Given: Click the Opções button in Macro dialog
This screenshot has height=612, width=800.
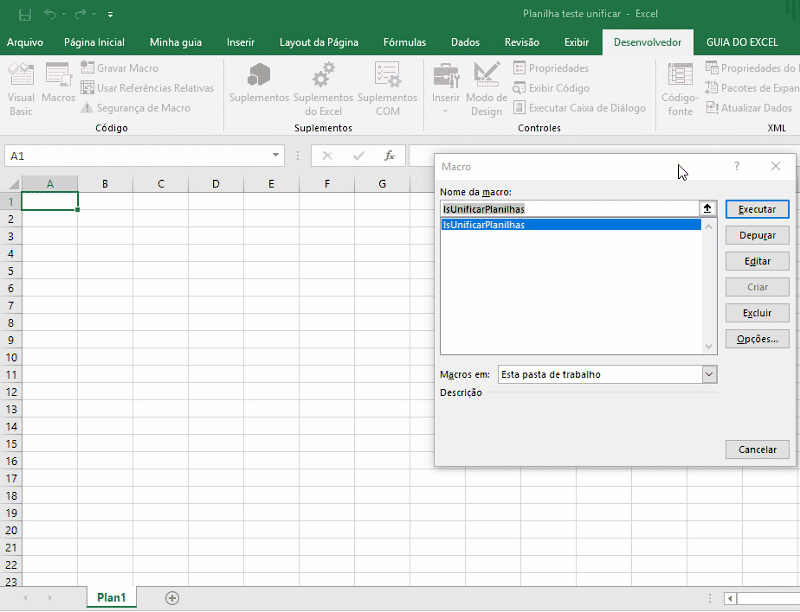Looking at the screenshot, I should [757, 338].
